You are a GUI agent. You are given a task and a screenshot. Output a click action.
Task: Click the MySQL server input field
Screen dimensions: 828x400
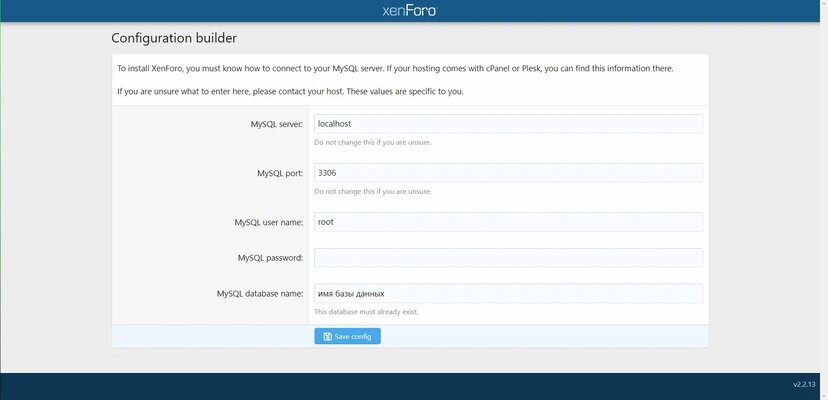pyautogui.click(x=508, y=124)
